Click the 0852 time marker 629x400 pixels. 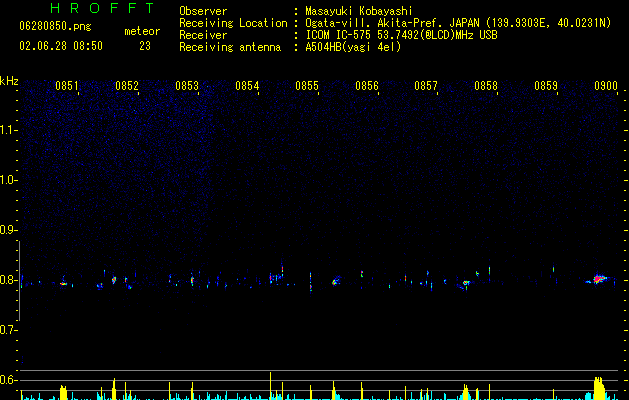(x=127, y=86)
